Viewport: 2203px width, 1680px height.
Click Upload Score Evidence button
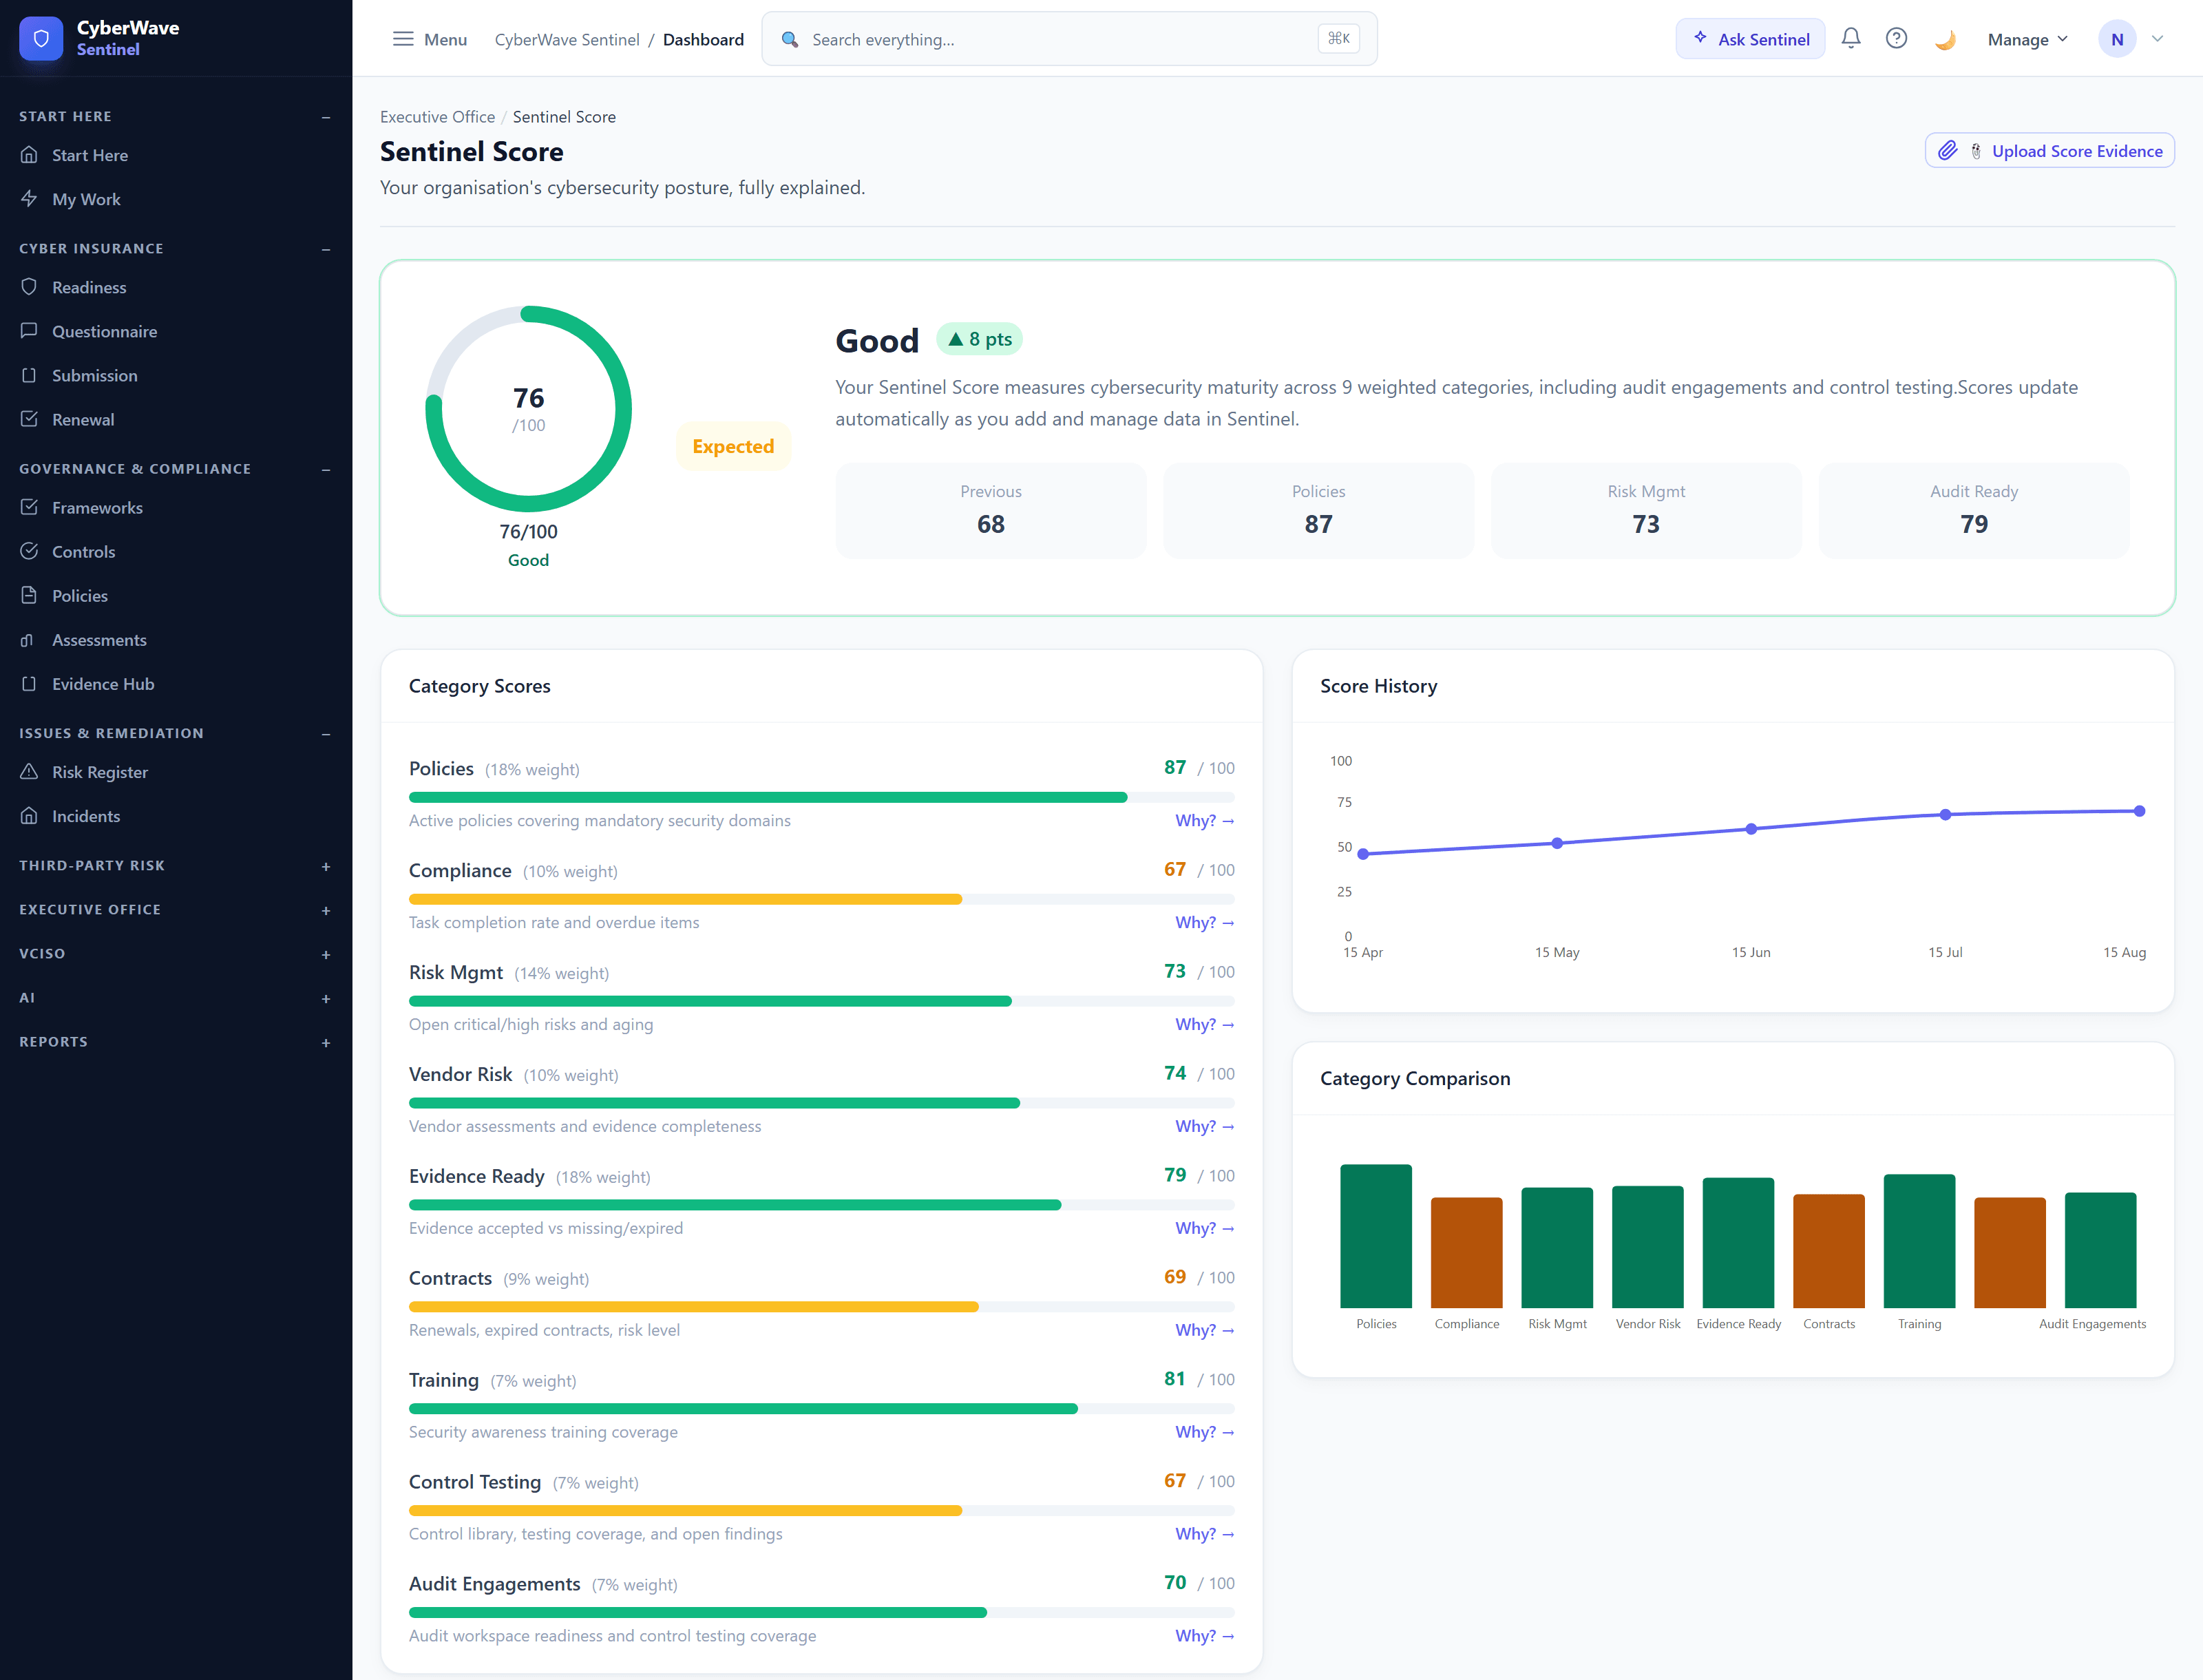point(2049,151)
